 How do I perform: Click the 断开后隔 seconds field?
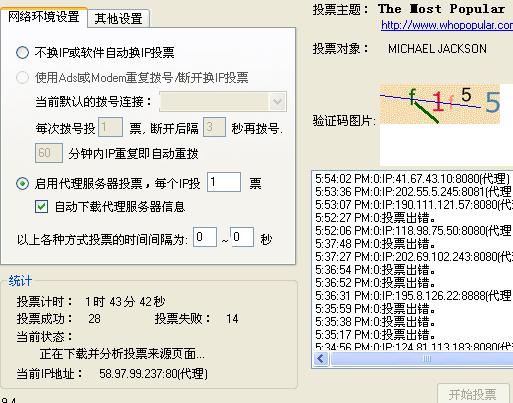[x=214, y=127]
